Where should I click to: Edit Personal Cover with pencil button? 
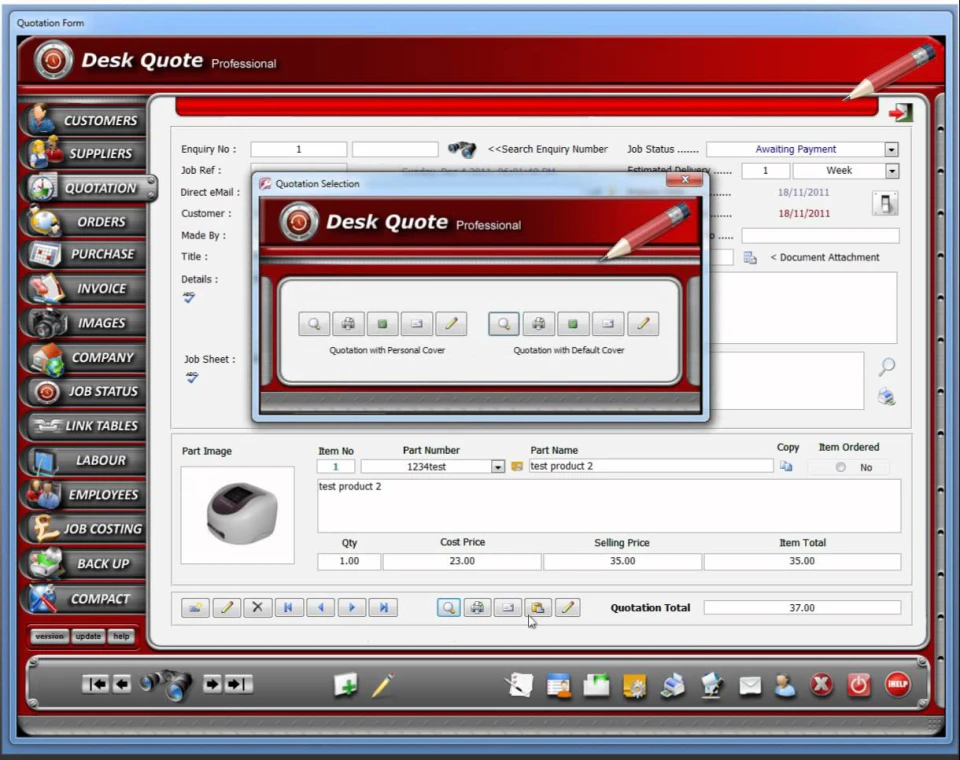pos(451,324)
